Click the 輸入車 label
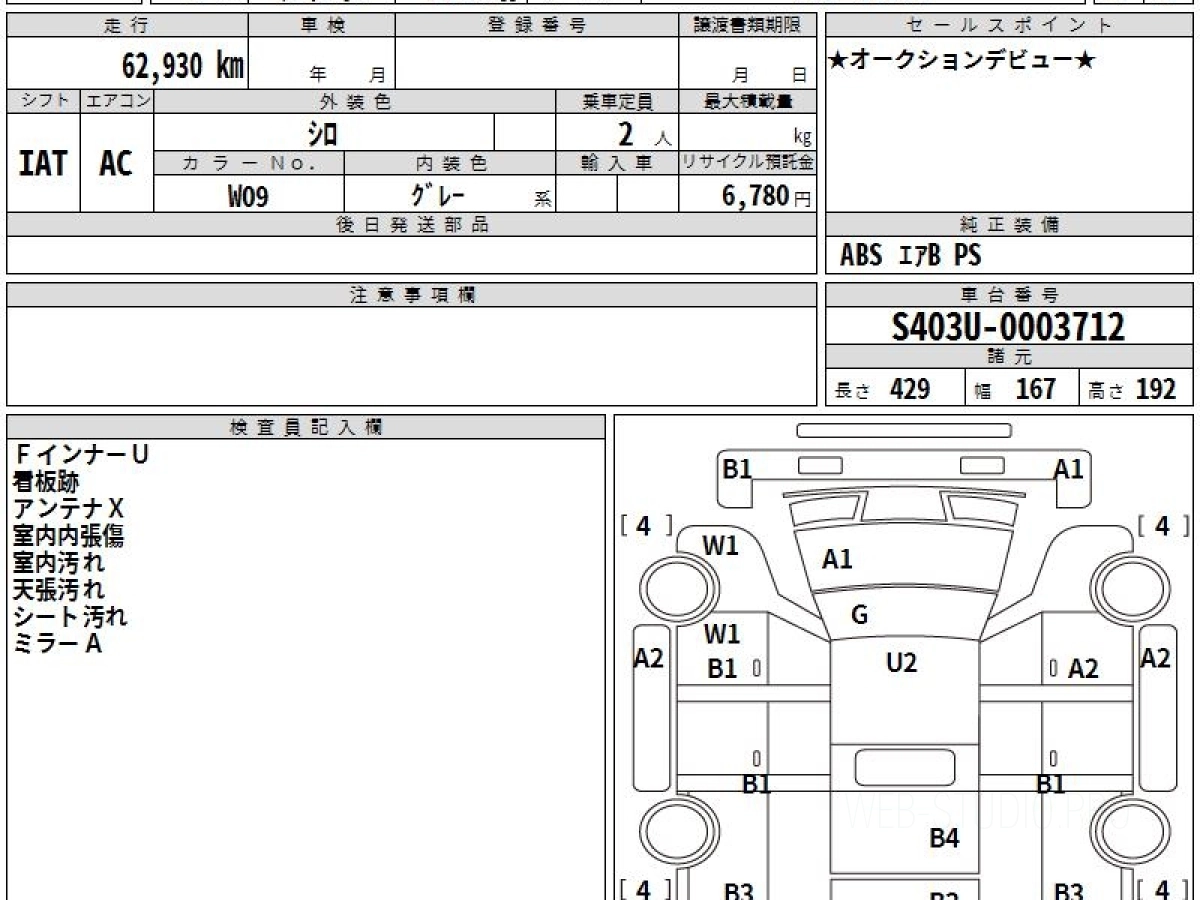The image size is (1200, 900). [x=617, y=163]
